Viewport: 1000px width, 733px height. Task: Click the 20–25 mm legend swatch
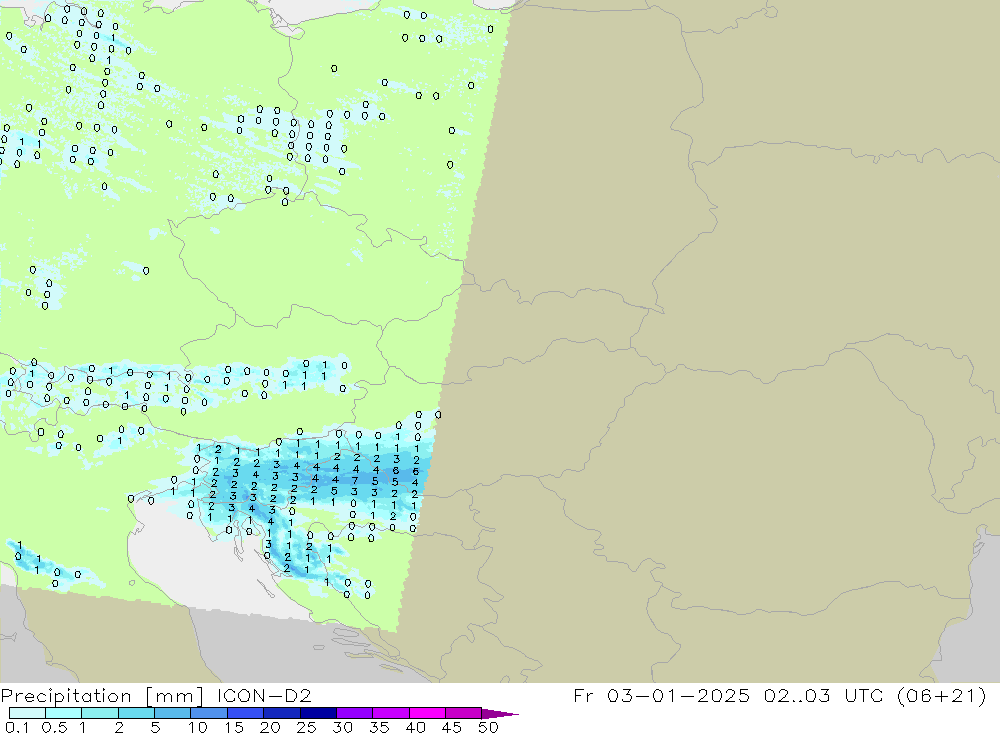(x=281, y=713)
